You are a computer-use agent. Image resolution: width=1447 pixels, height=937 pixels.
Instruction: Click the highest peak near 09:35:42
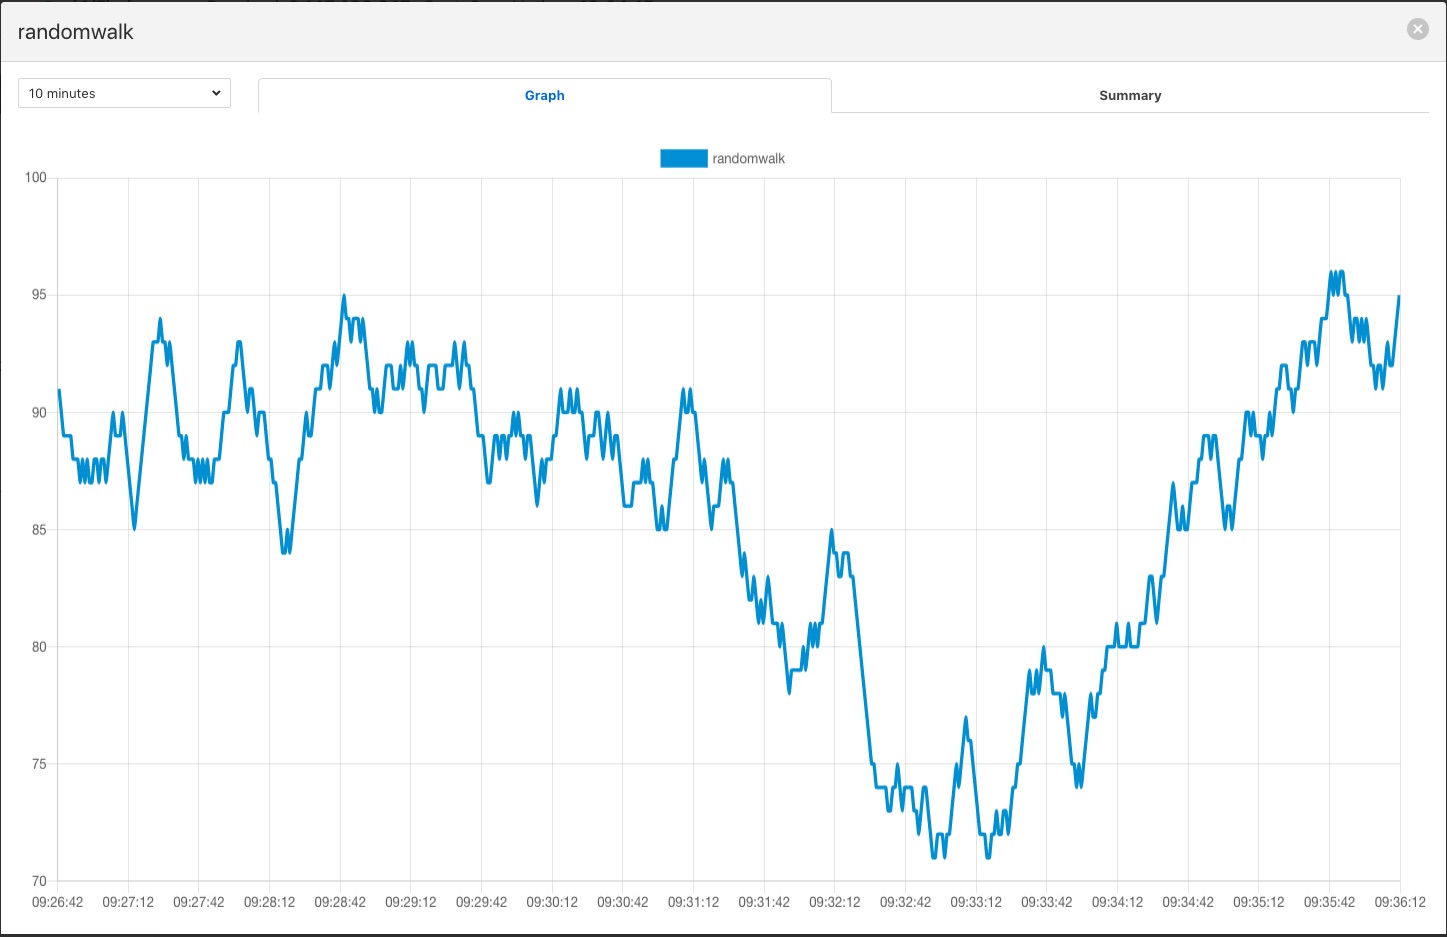click(1332, 272)
